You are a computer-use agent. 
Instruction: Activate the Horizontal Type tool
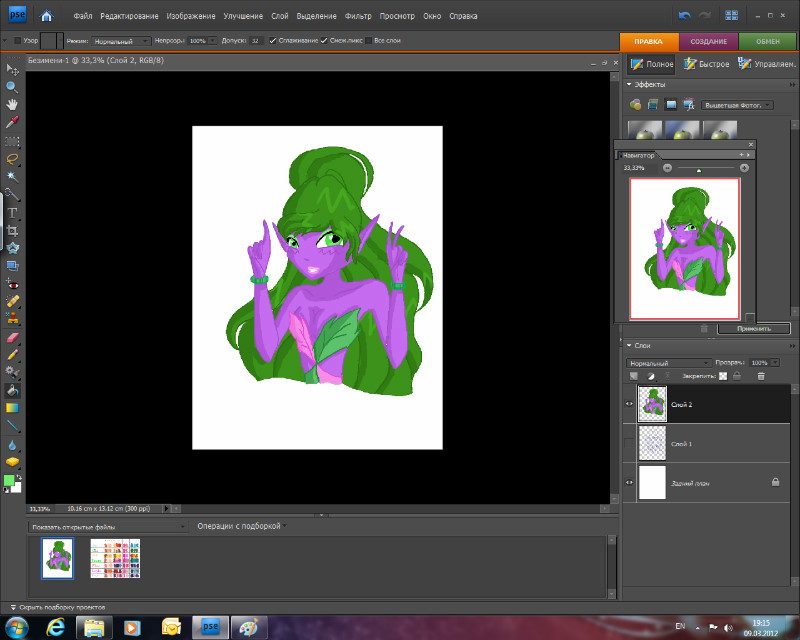click(x=12, y=212)
